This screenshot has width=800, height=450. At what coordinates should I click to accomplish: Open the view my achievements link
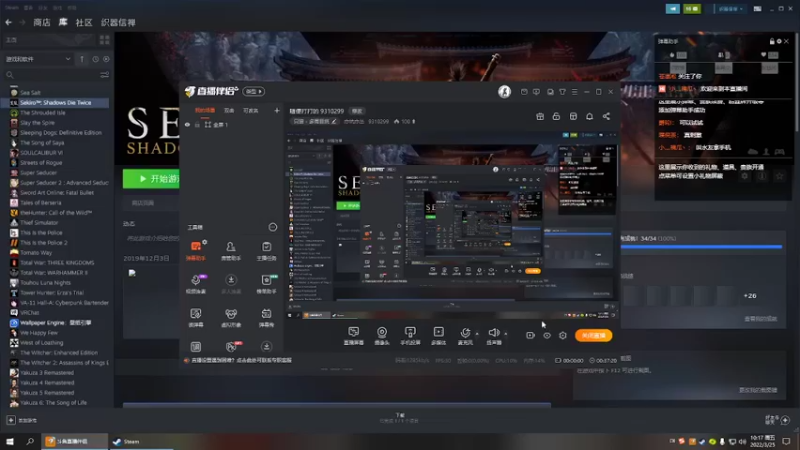(x=760, y=319)
